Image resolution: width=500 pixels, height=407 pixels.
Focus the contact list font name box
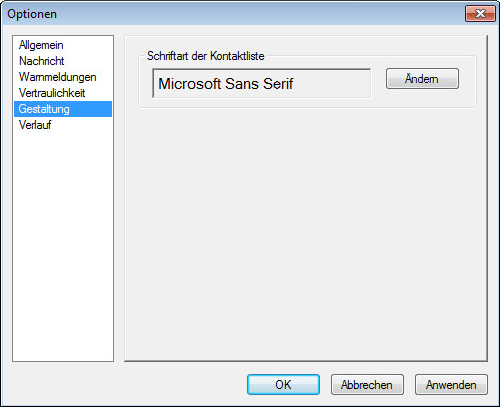(262, 83)
